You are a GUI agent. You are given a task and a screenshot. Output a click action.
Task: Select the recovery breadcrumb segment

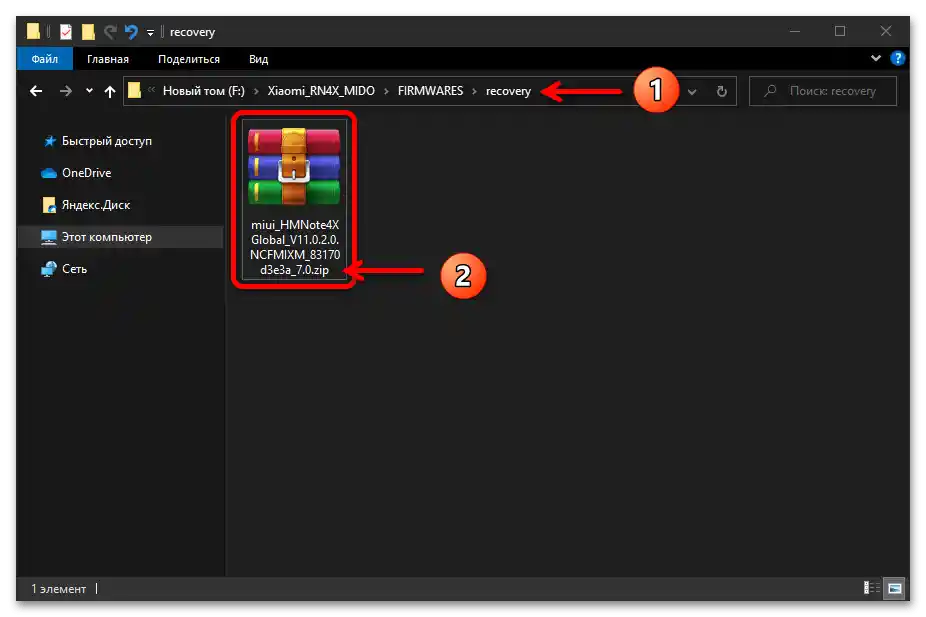[508, 91]
